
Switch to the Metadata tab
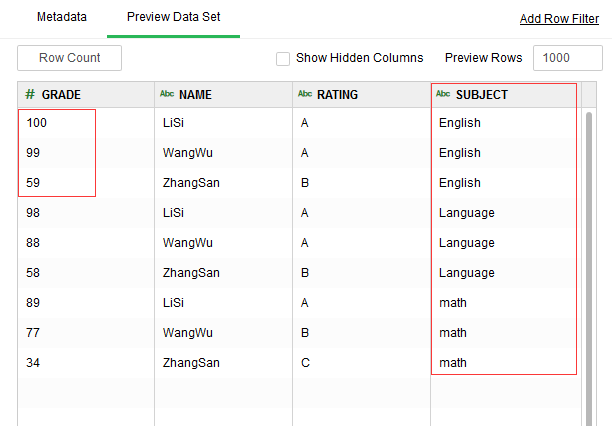(x=61, y=18)
